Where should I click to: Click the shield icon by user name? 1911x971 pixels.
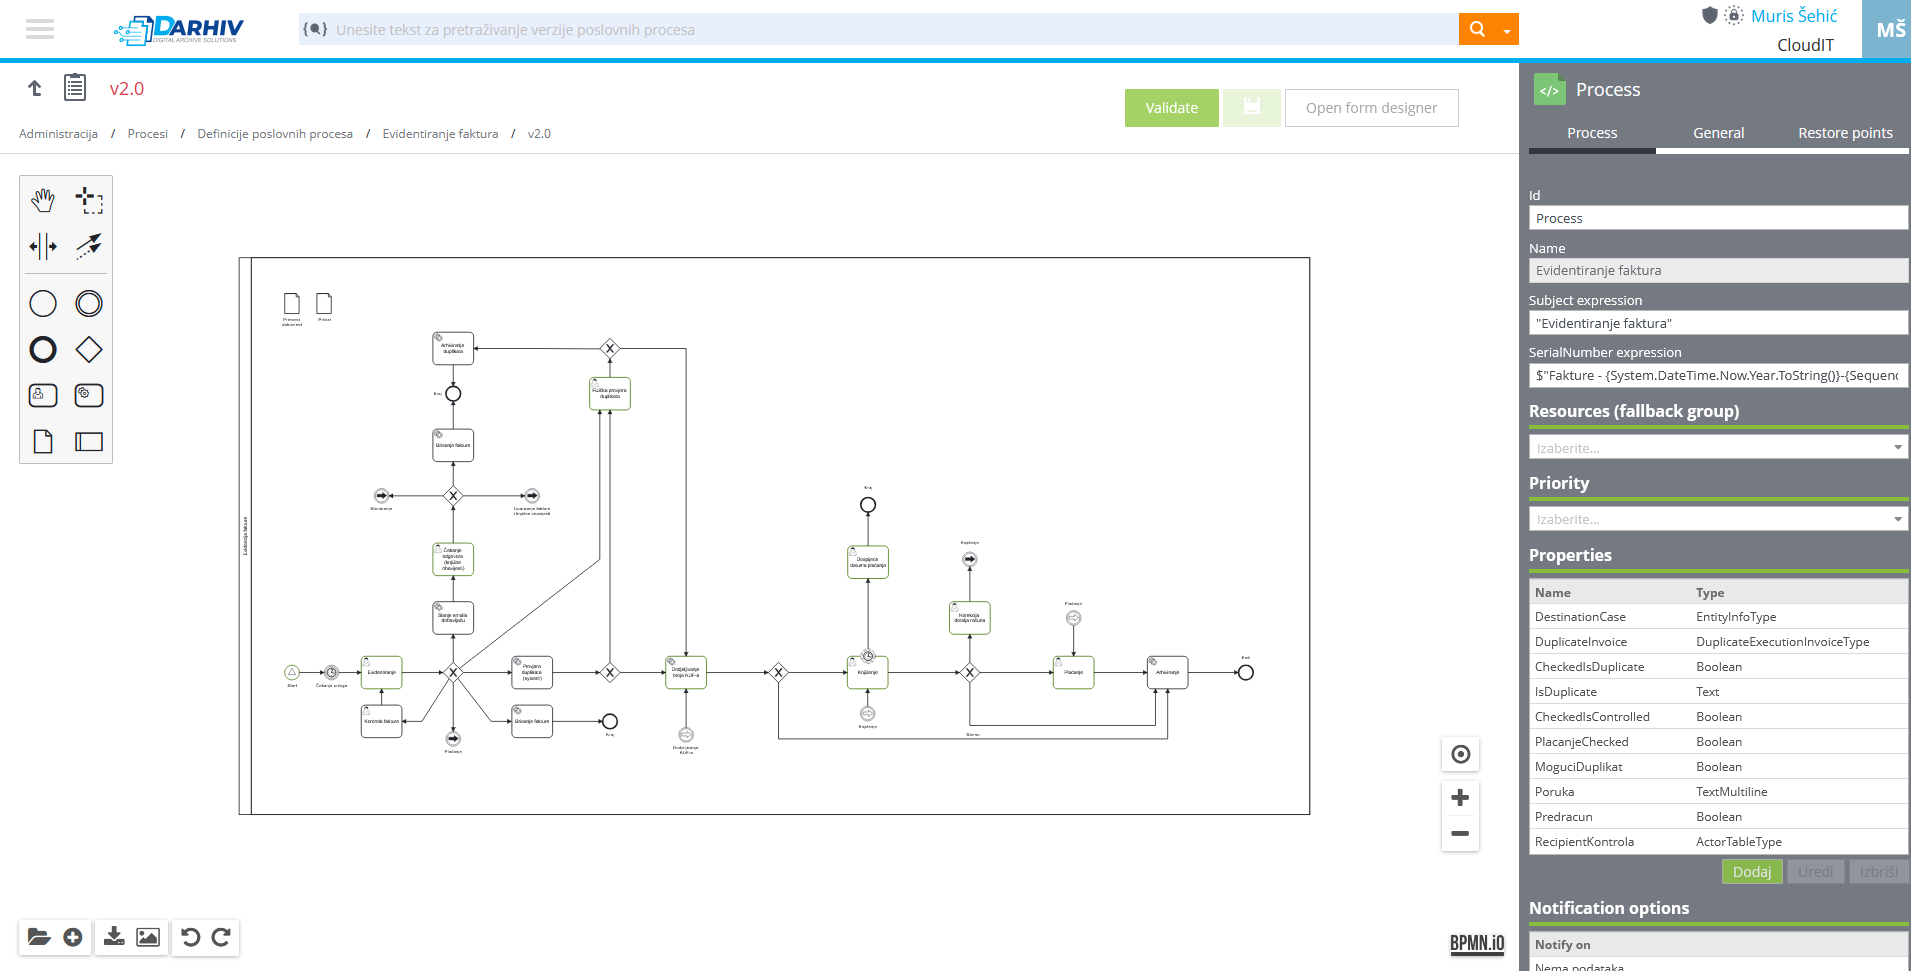click(1709, 15)
